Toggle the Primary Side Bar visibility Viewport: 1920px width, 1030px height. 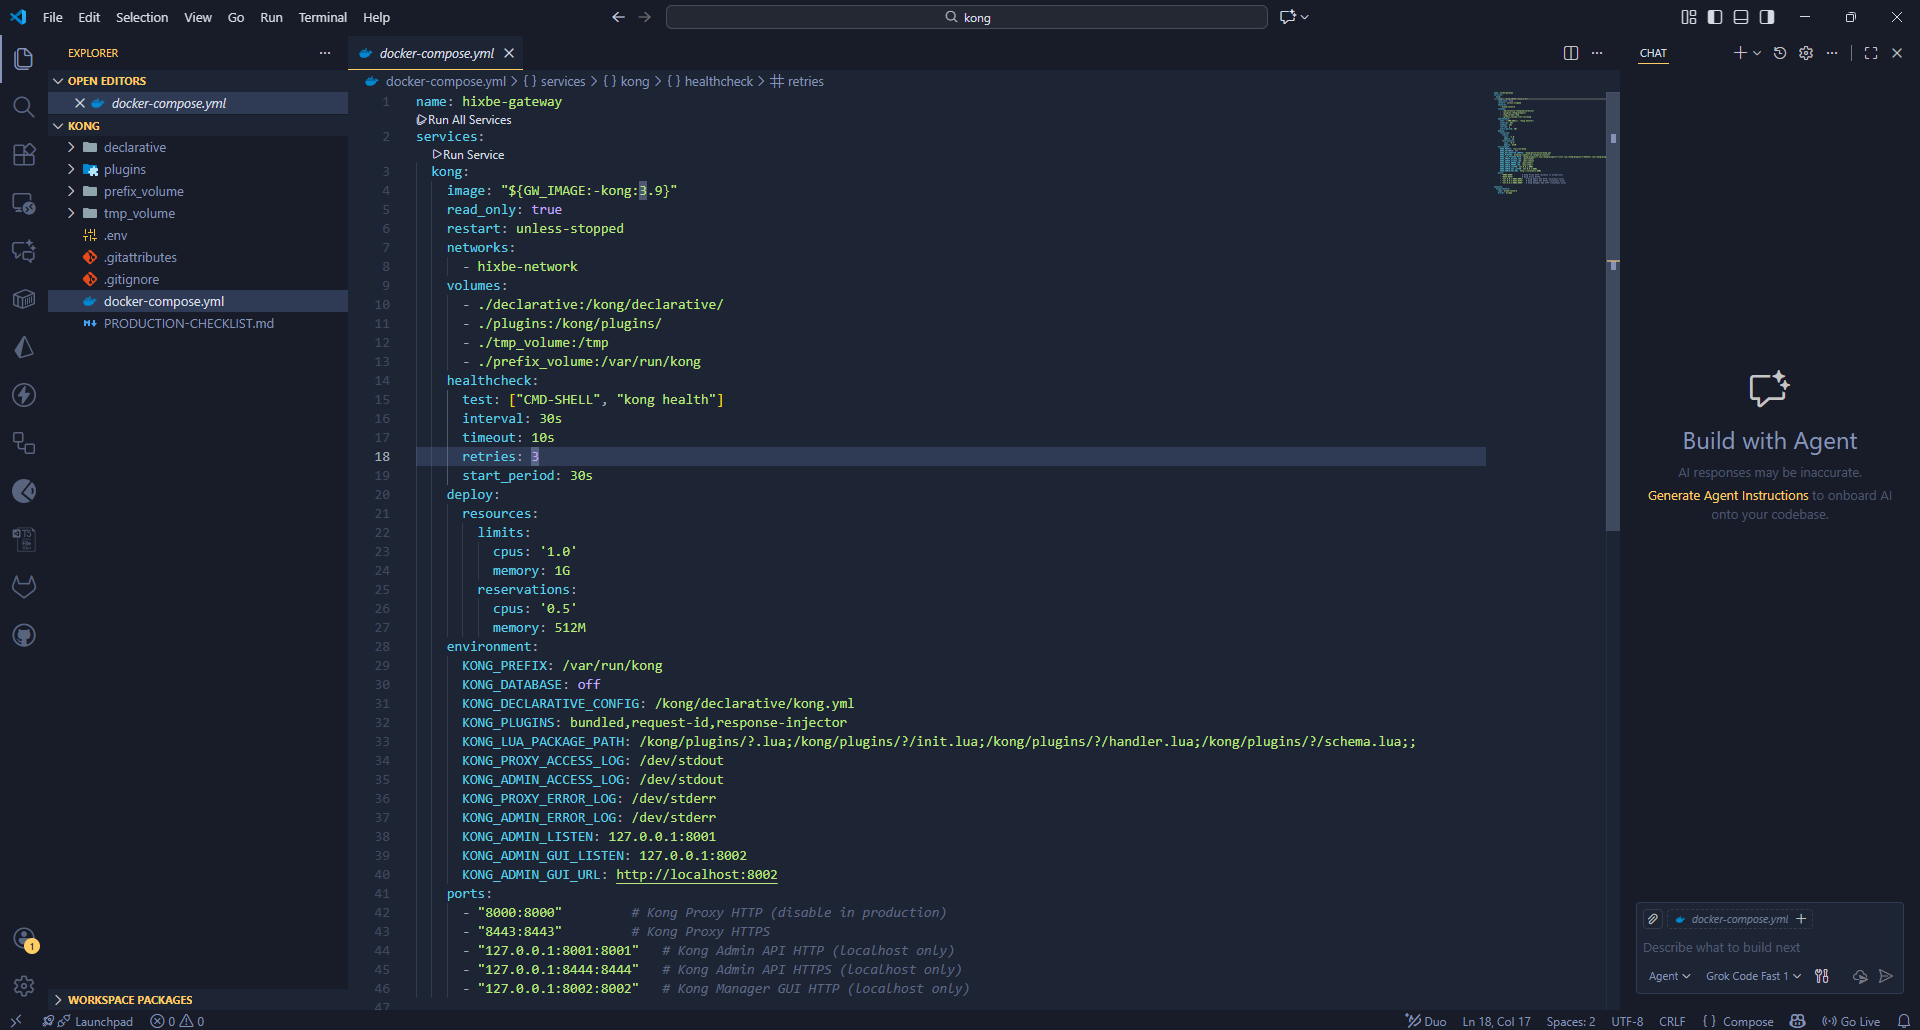[1715, 17]
